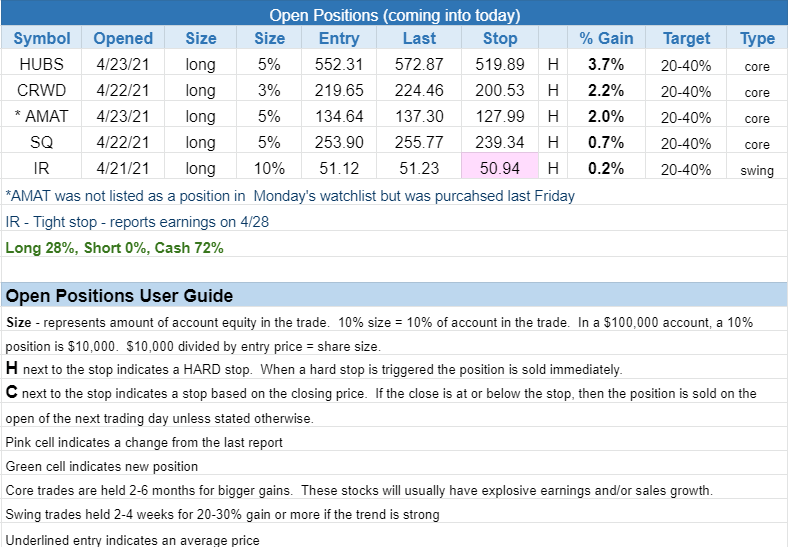The image size is (788, 547).
Task: Select the CRWD symbol cell
Action: coord(41,90)
